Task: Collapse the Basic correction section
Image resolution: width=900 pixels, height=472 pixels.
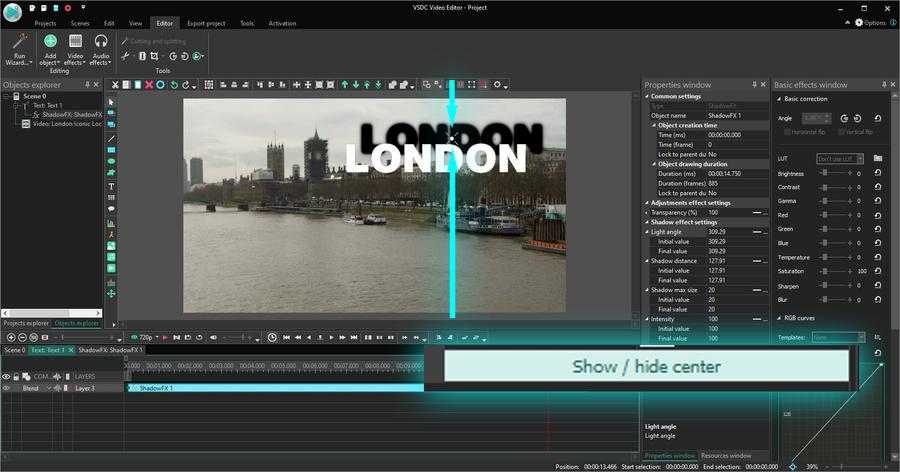Action: (779, 99)
